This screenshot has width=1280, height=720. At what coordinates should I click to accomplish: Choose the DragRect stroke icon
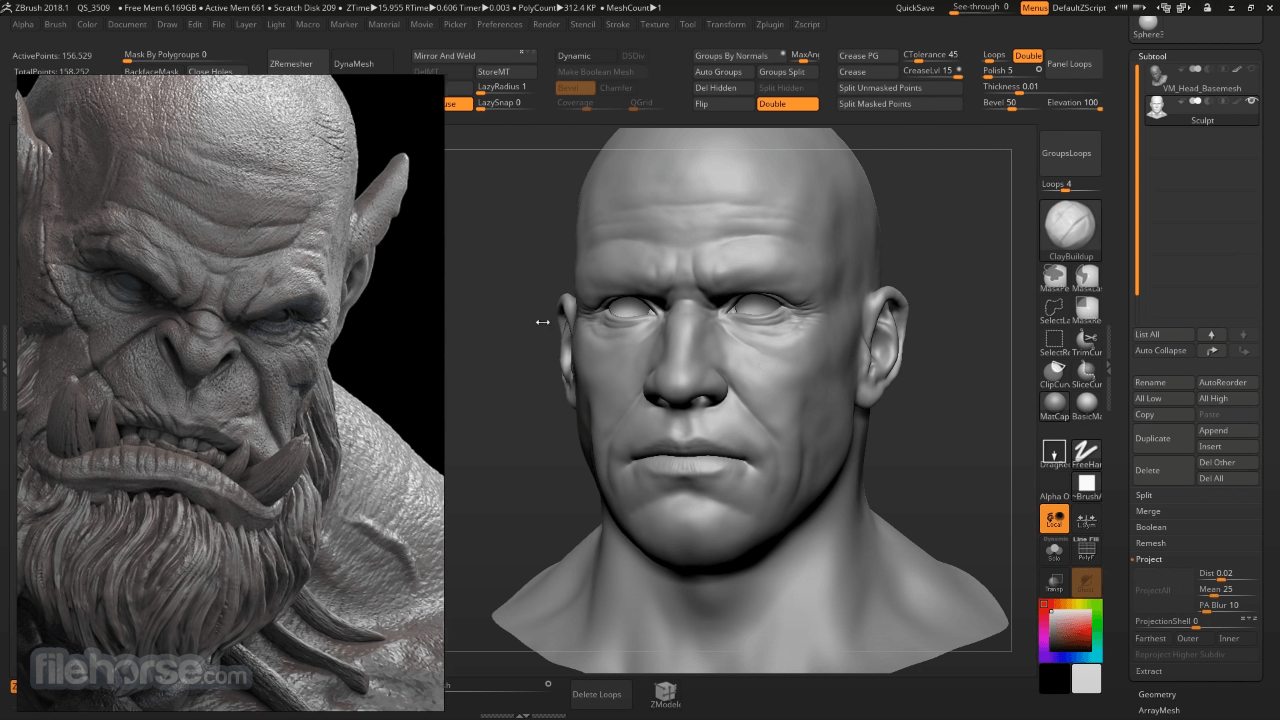(1054, 453)
